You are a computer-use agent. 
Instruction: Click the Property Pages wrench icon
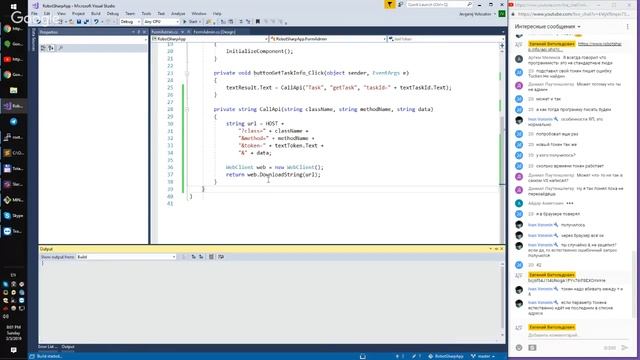61,48
